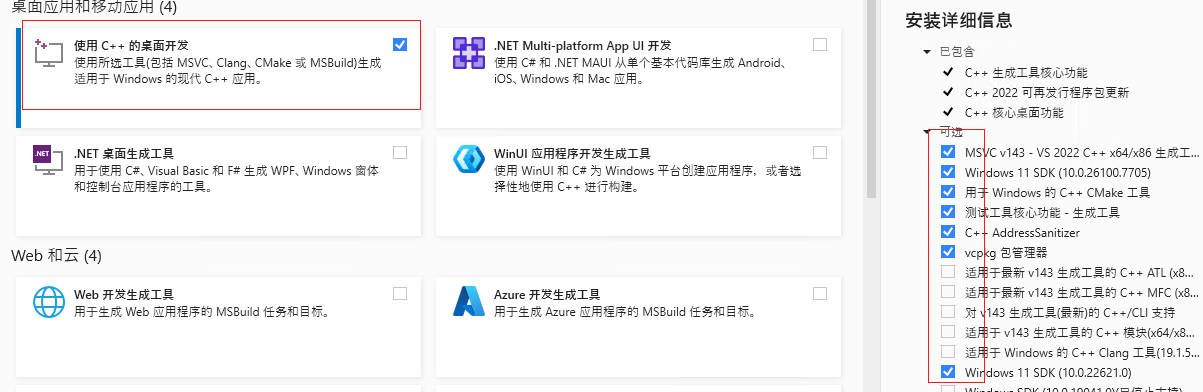Uncheck Windows 11 SDK (10.0.22621.0)
Image resolution: width=1203 pixels, height=392 pixels.
pos(947,372)
